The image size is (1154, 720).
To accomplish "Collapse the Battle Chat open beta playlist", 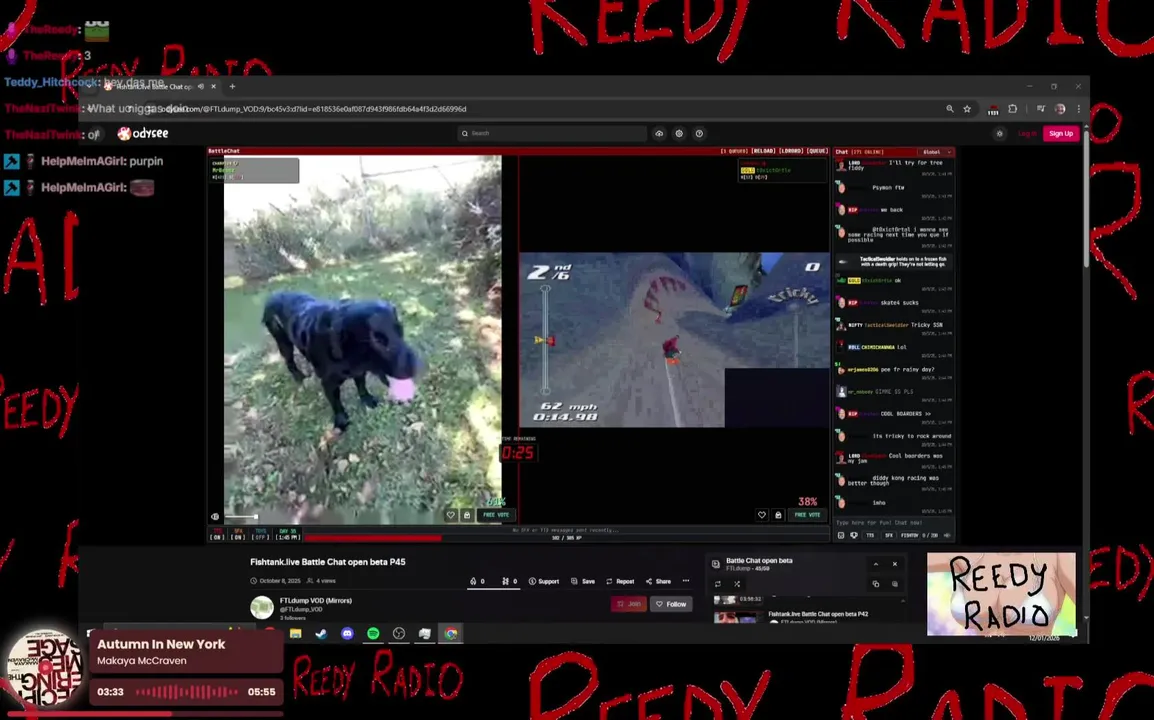I will point(876,565).
